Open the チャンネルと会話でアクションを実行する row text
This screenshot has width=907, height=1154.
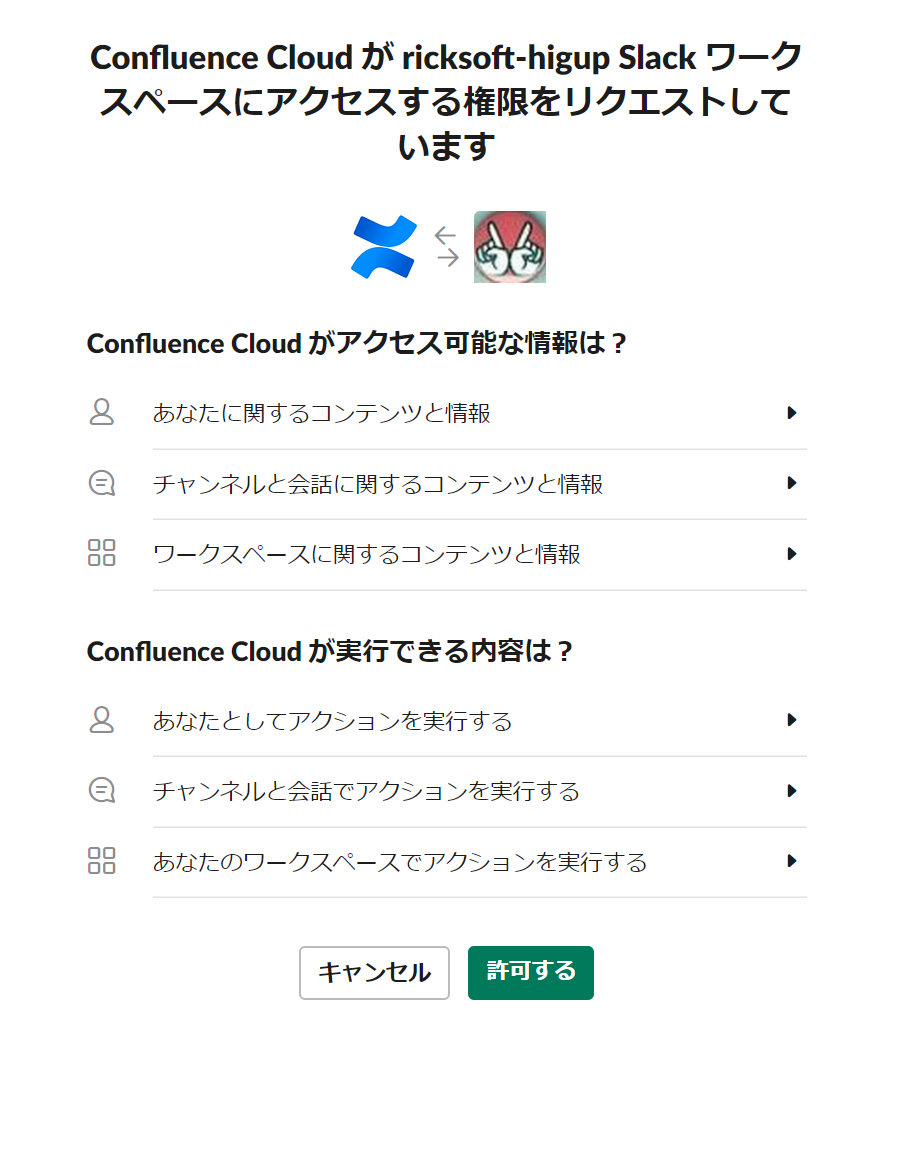(367, 791)
